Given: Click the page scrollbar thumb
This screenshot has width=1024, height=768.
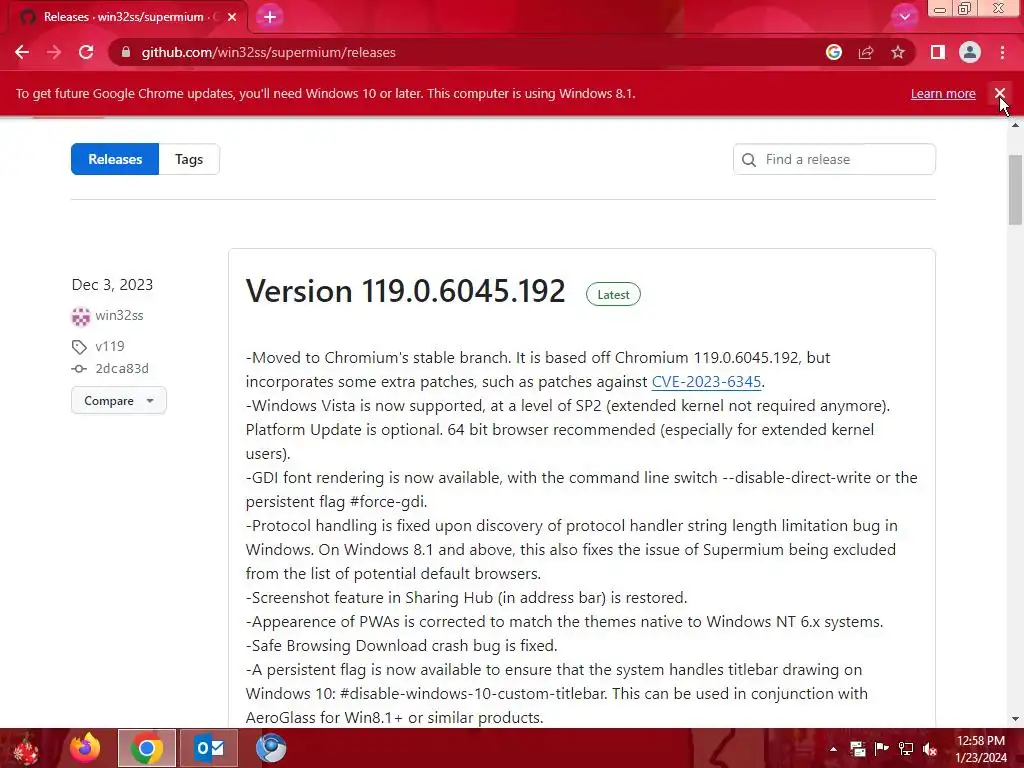Looking at the screenshot, I should pyautogui.click(x=1015, y=190).
